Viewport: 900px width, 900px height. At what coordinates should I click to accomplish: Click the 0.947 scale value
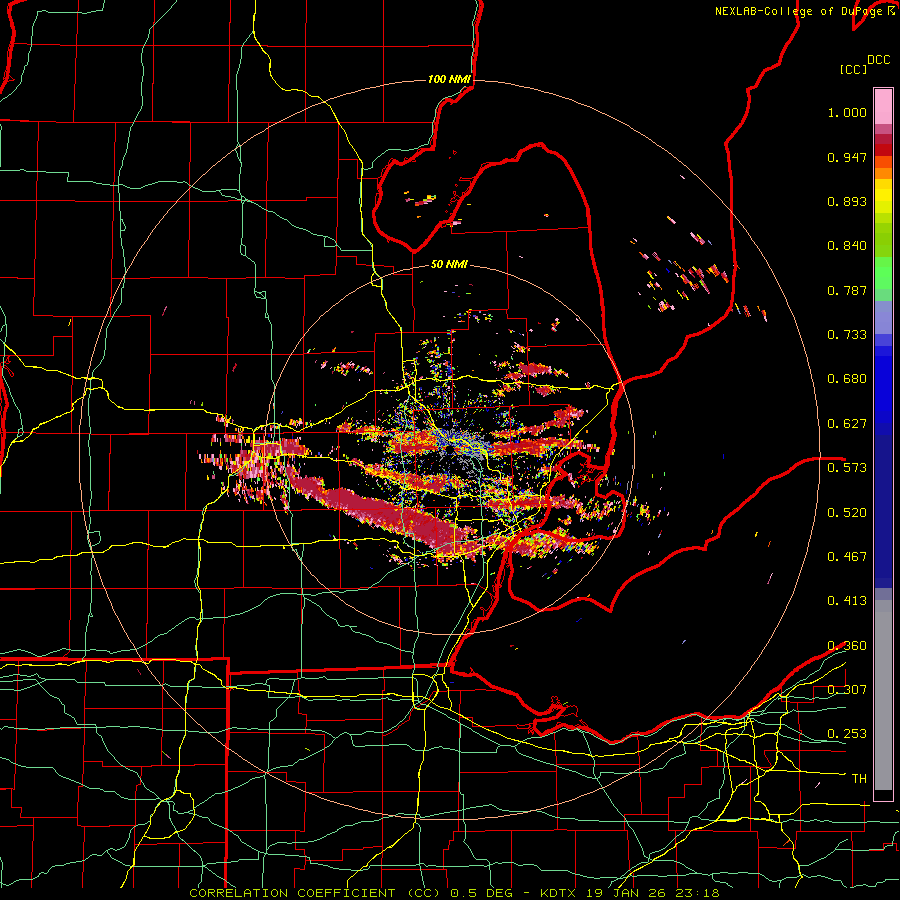[847, 157]
